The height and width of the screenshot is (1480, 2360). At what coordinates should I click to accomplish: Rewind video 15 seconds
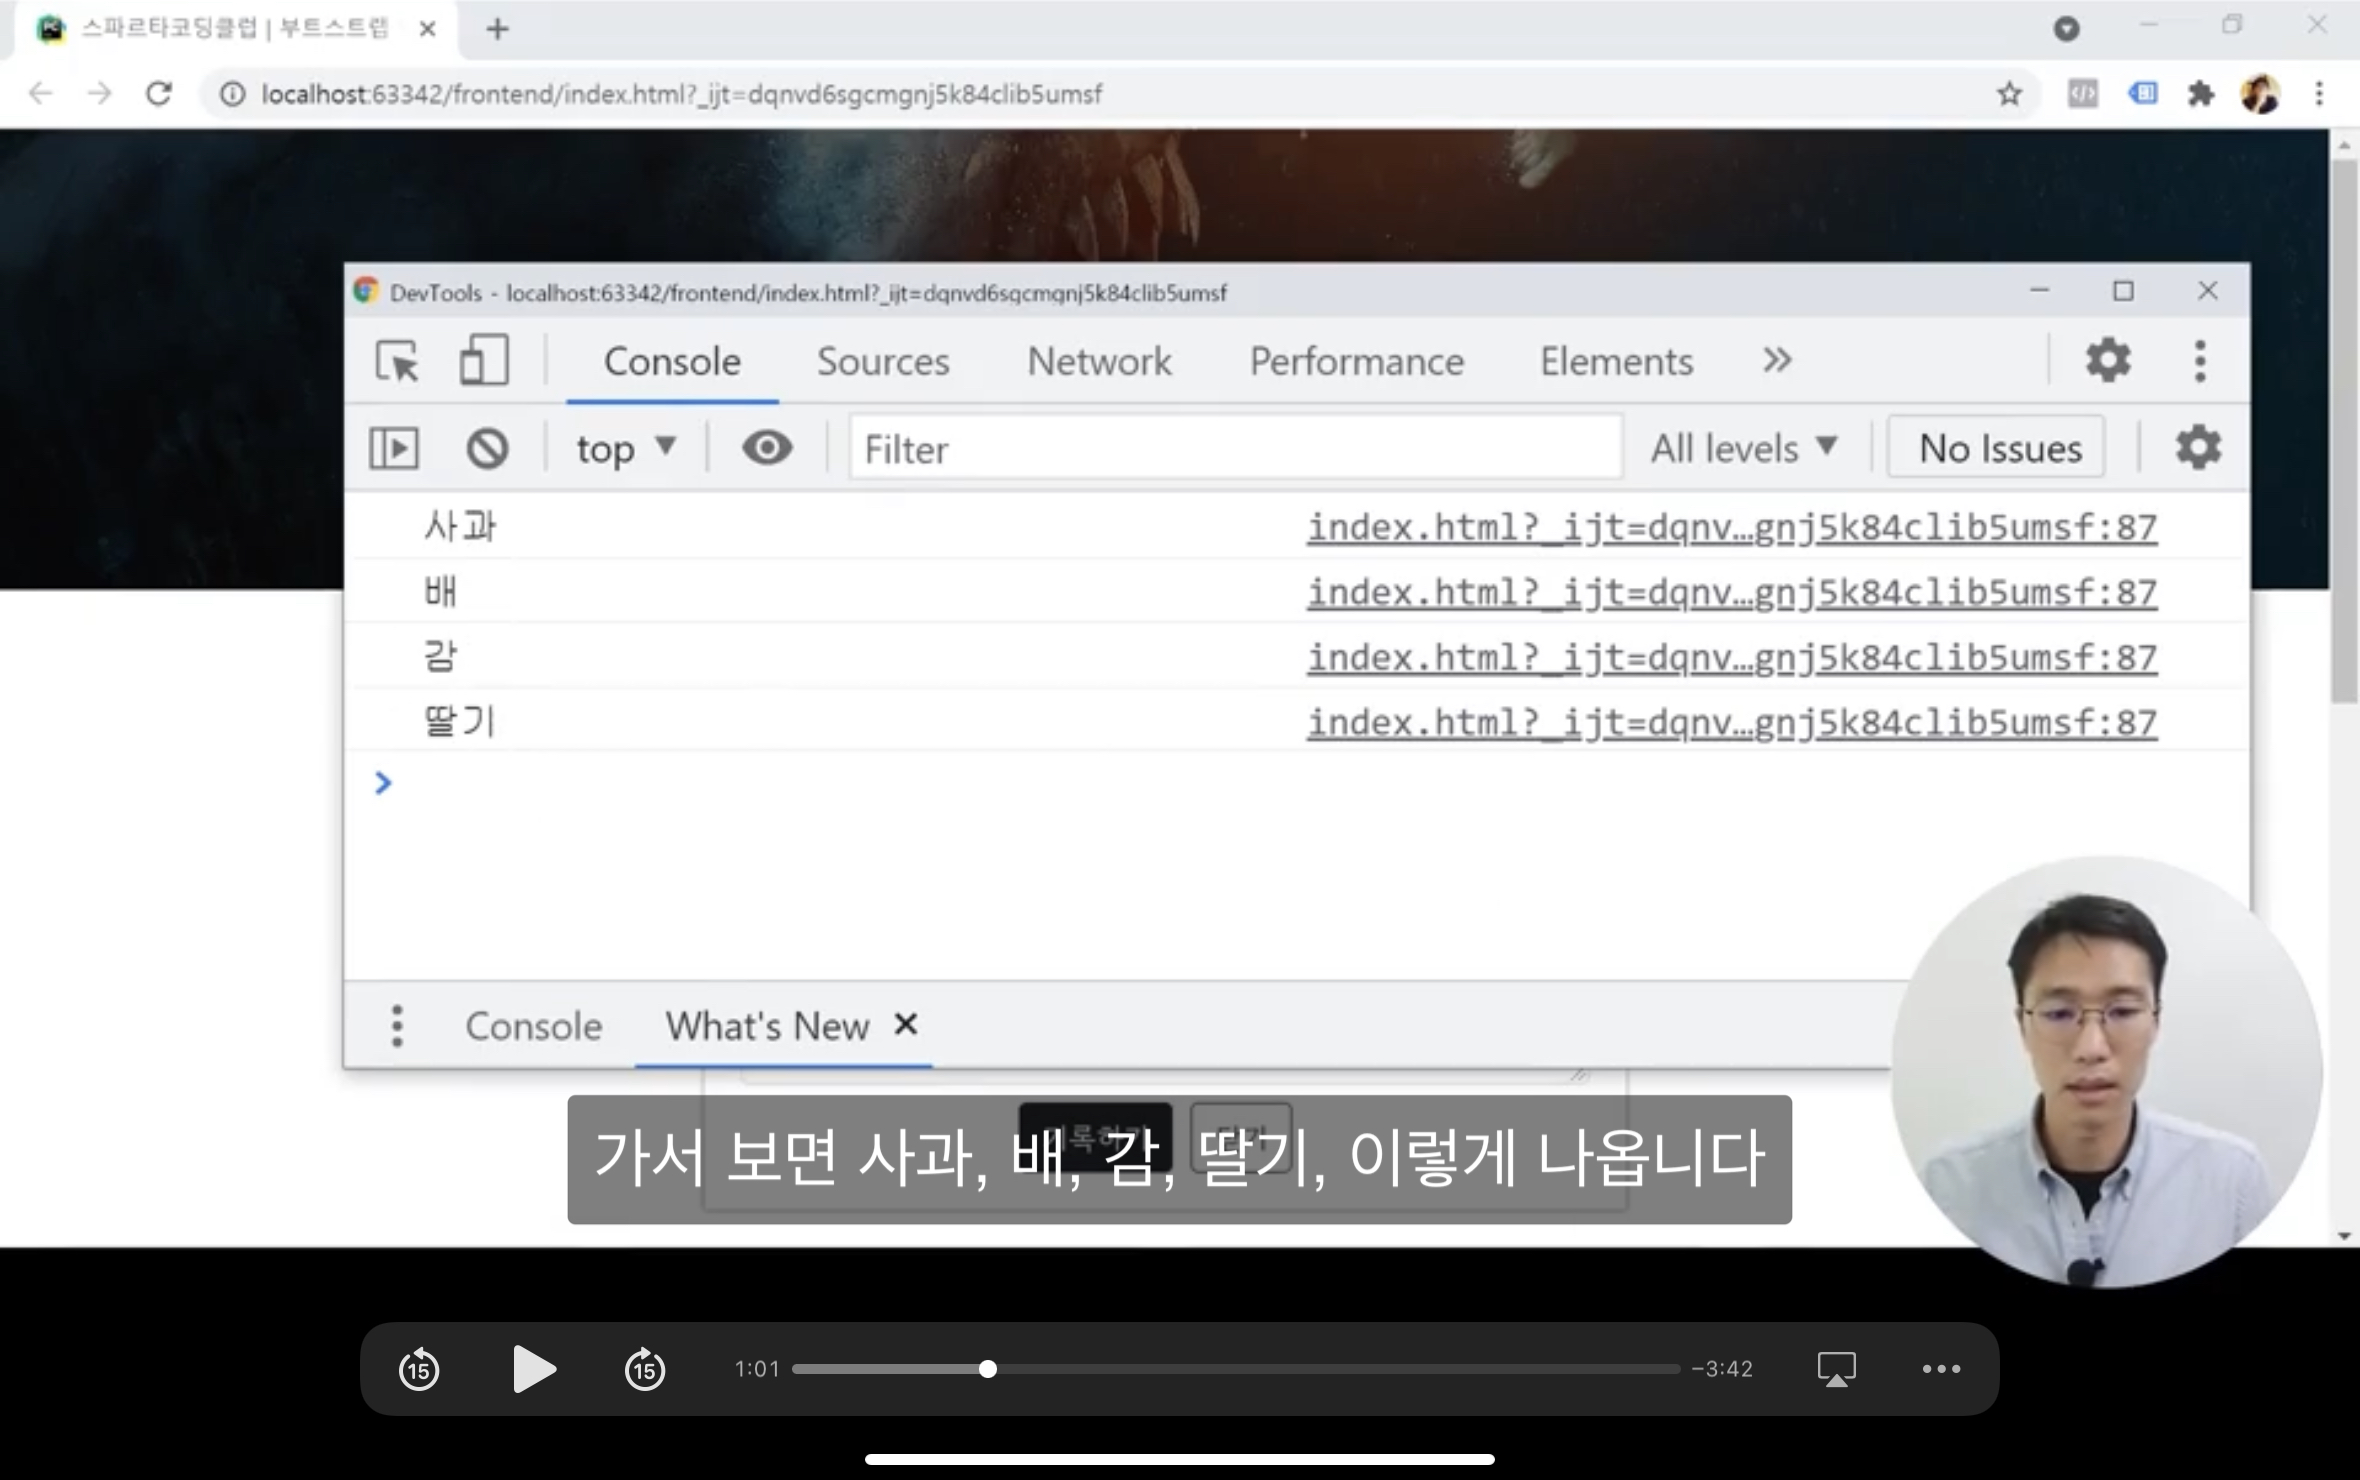(419, 1369)
